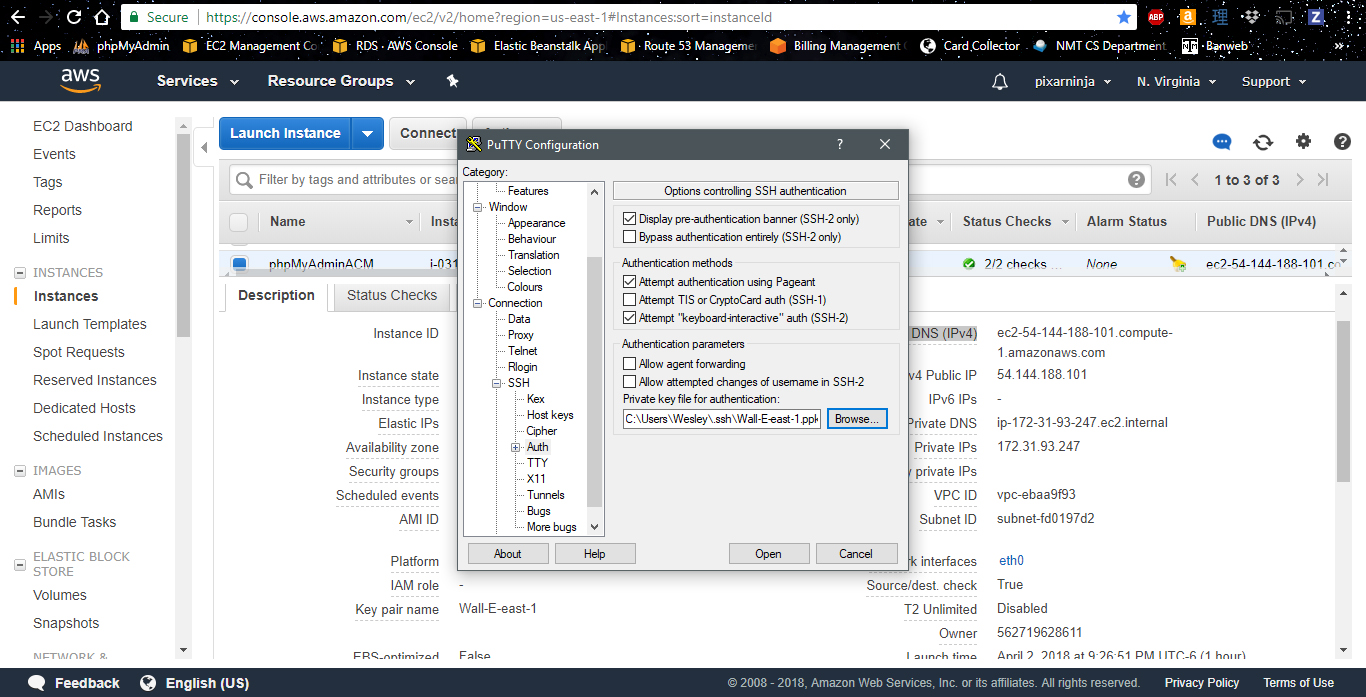Open the Resource Groups dropdown

pos(340,81)
